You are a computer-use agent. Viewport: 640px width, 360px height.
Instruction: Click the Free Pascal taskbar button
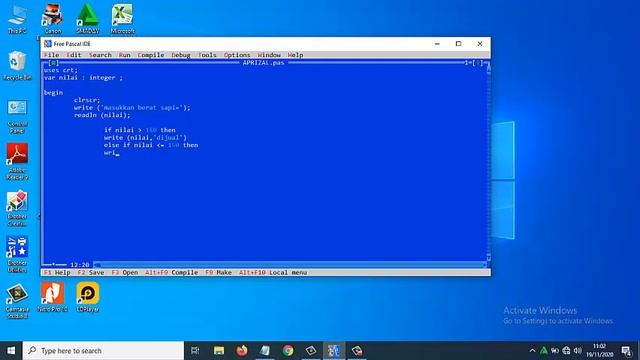click(x=333, y=351)
